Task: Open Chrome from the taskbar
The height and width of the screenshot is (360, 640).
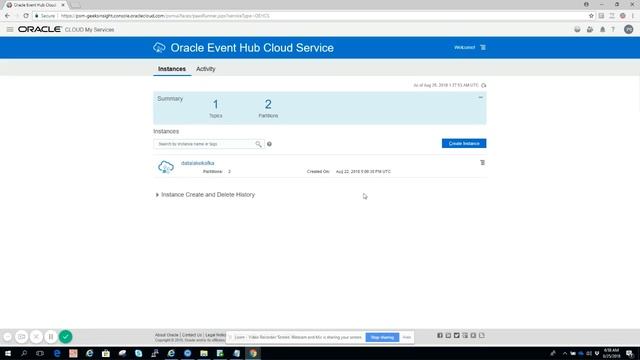Action: coord(253,353)
